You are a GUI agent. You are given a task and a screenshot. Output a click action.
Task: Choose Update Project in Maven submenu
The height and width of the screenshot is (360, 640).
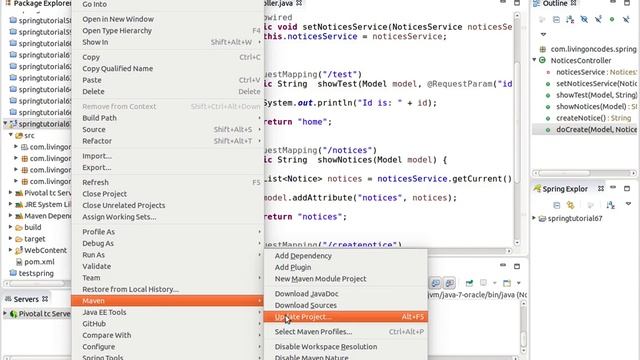click(x=345, y=317)
